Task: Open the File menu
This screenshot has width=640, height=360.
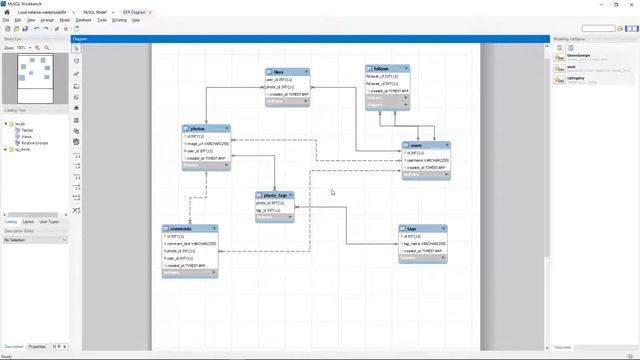Action: (x=6, y=20)
